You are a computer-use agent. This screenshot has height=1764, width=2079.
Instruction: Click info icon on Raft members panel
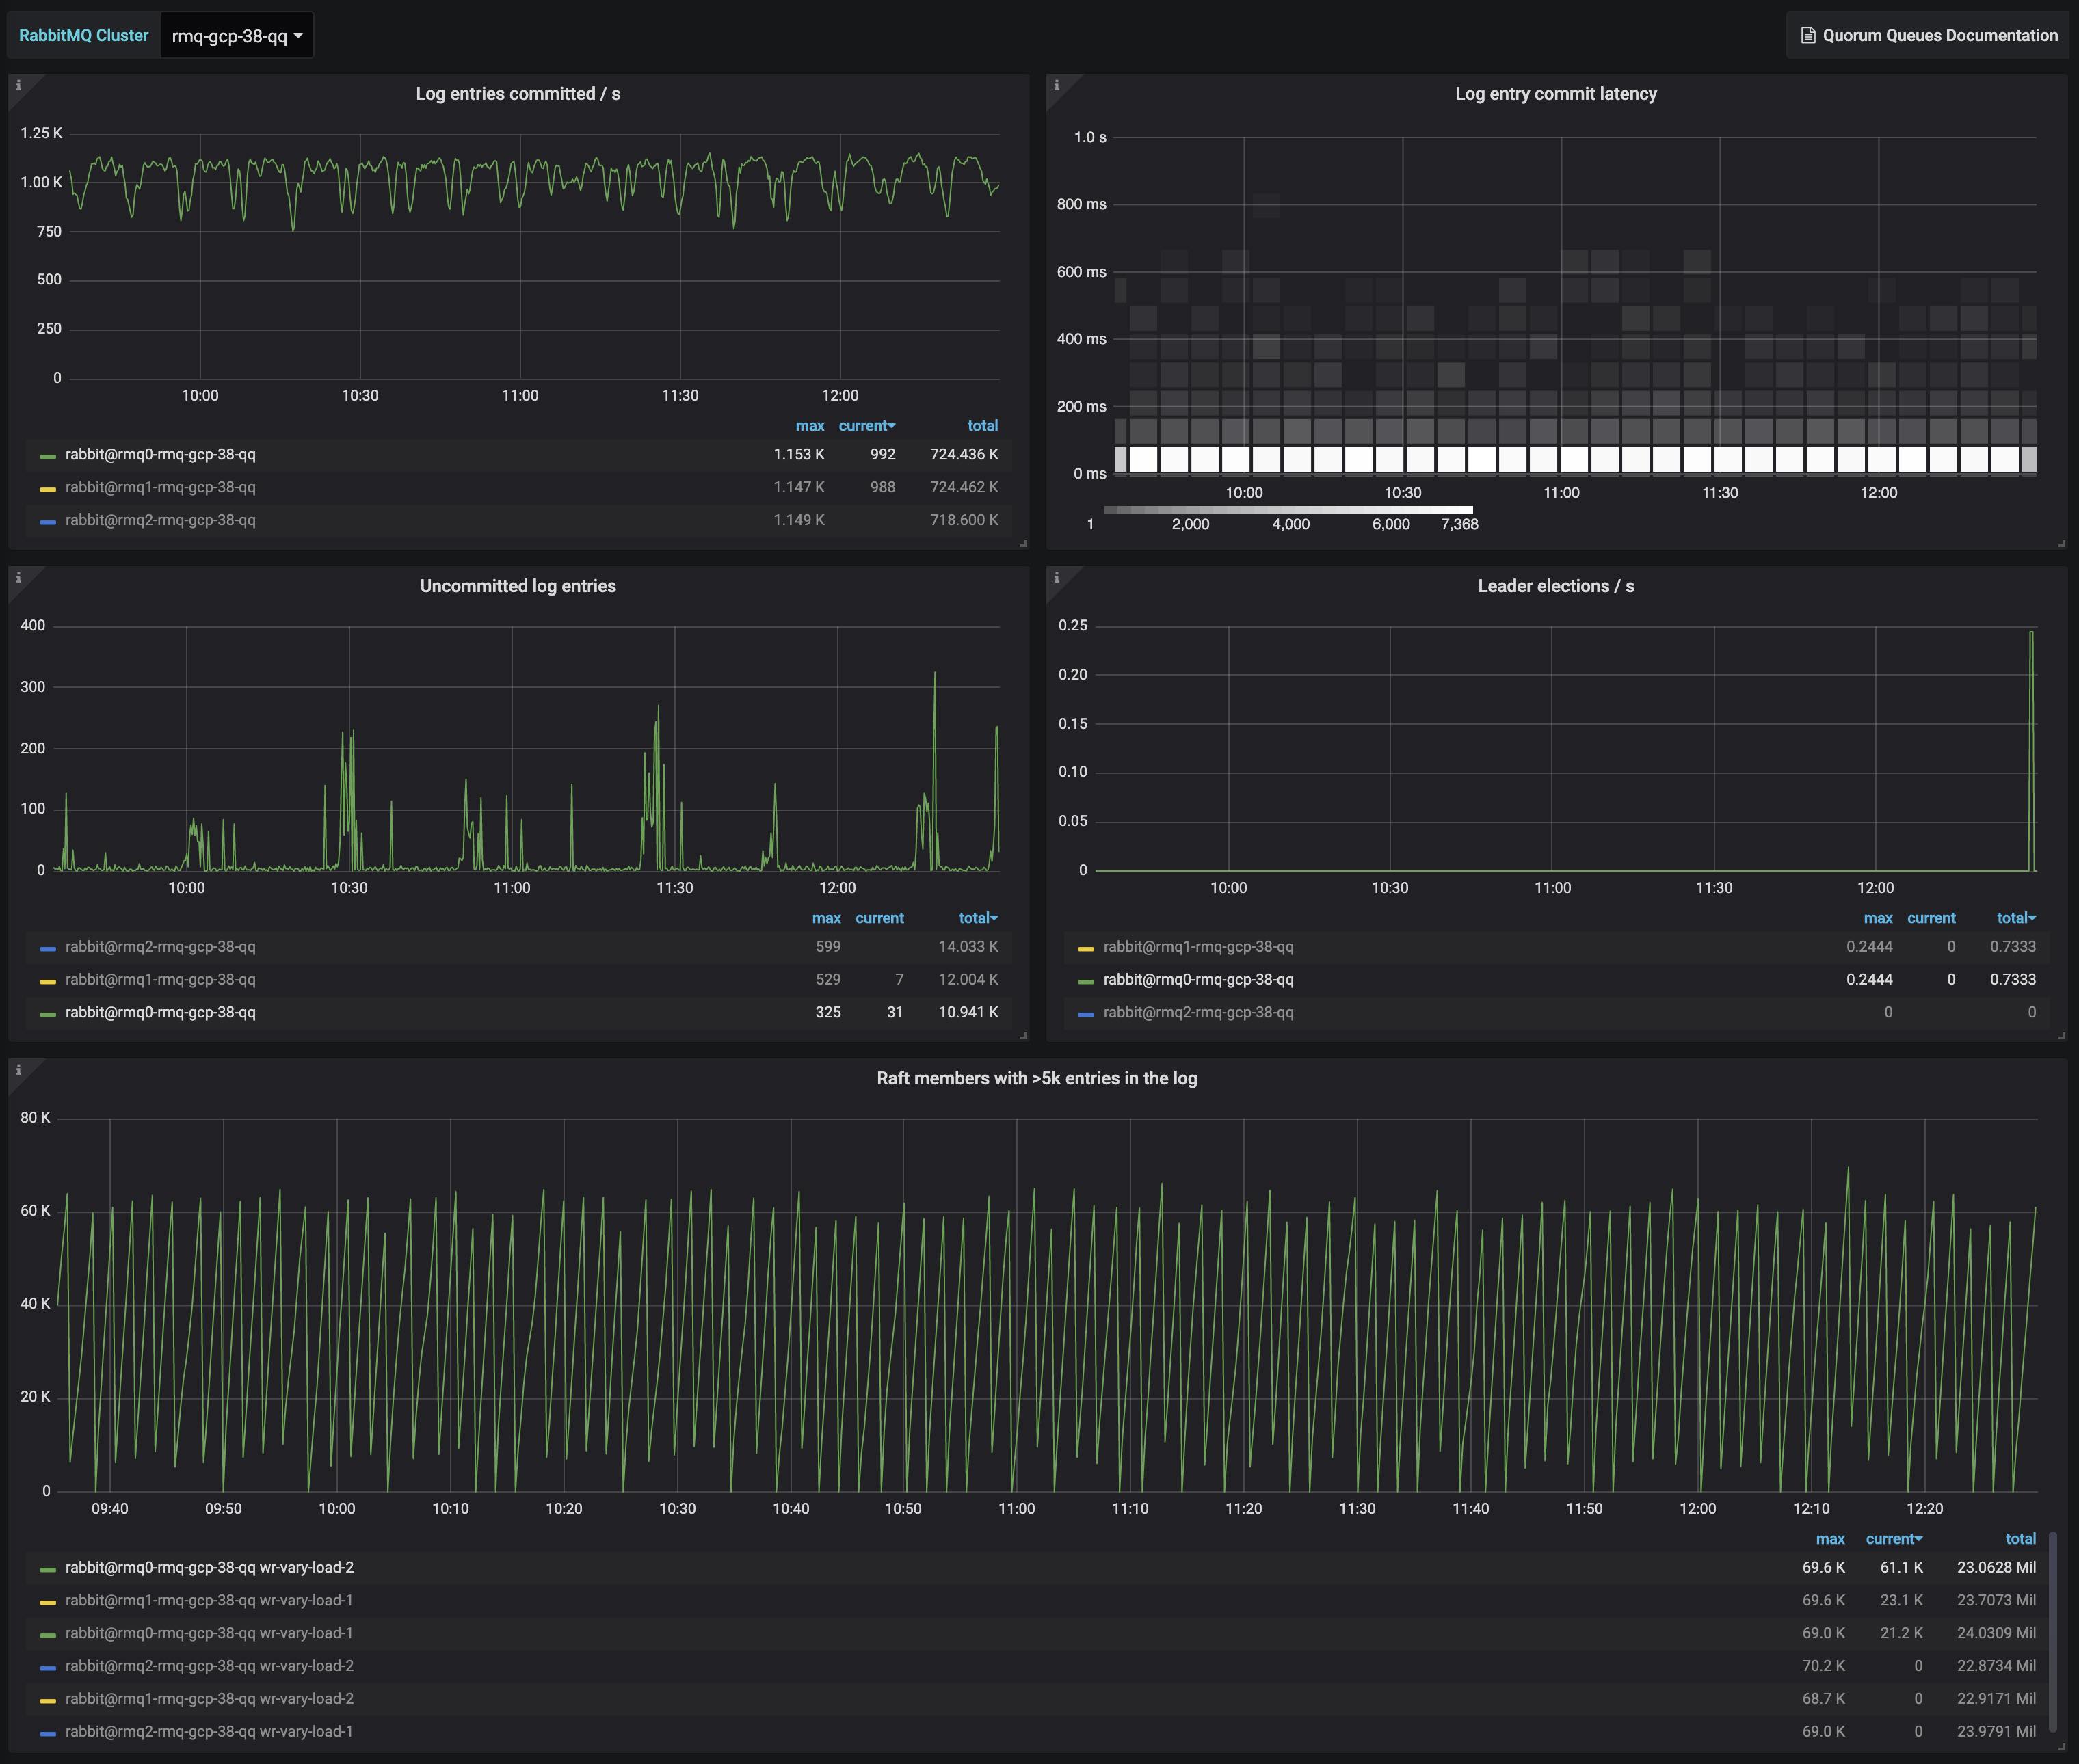point(18,1070)
